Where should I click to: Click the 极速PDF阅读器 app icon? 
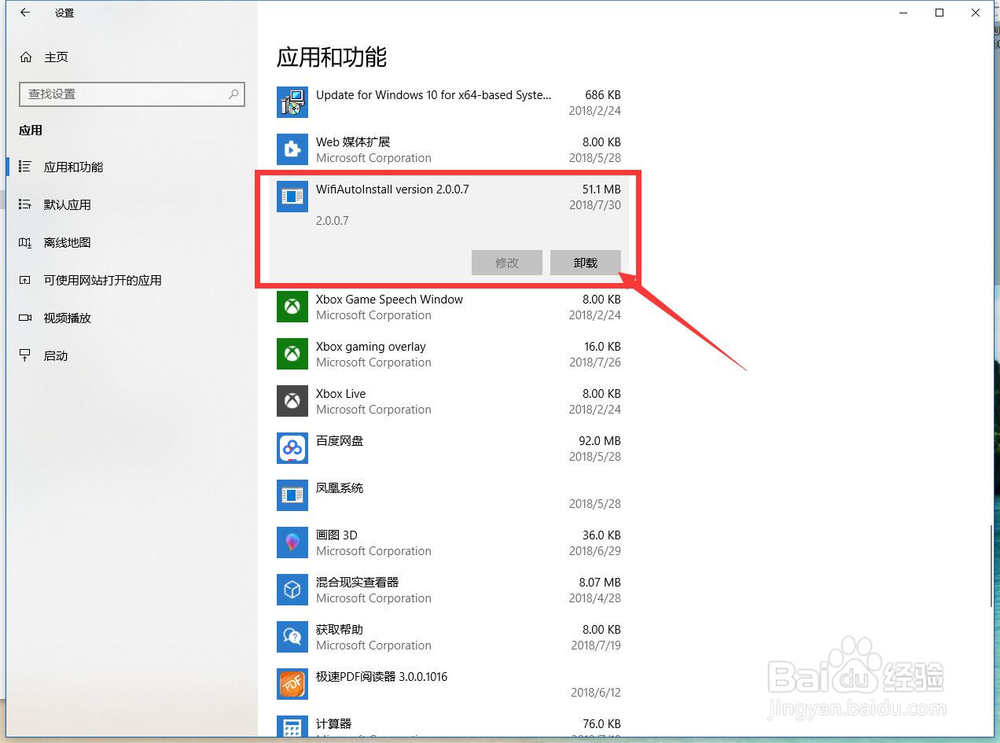coord(292,684)
